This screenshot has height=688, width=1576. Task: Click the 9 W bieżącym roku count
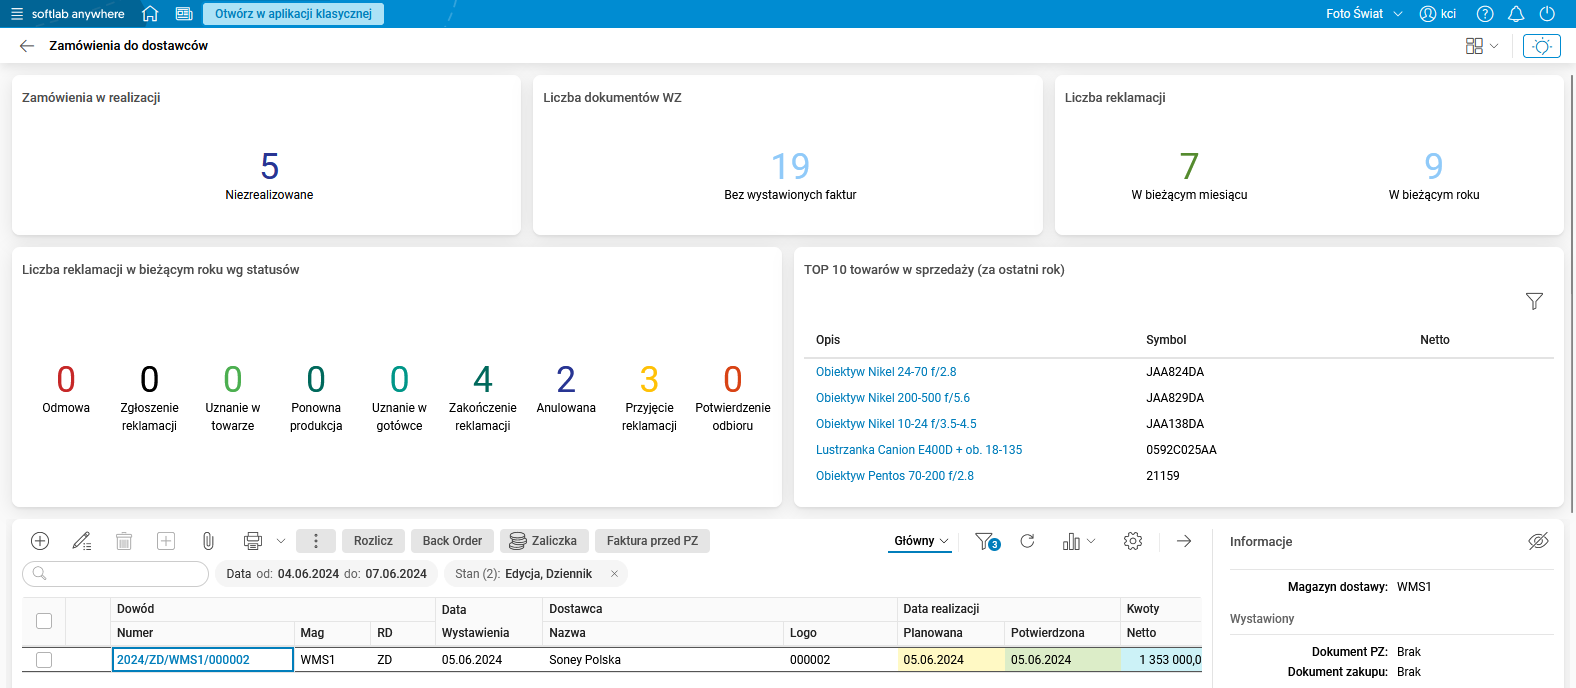tap(1434, 166)
